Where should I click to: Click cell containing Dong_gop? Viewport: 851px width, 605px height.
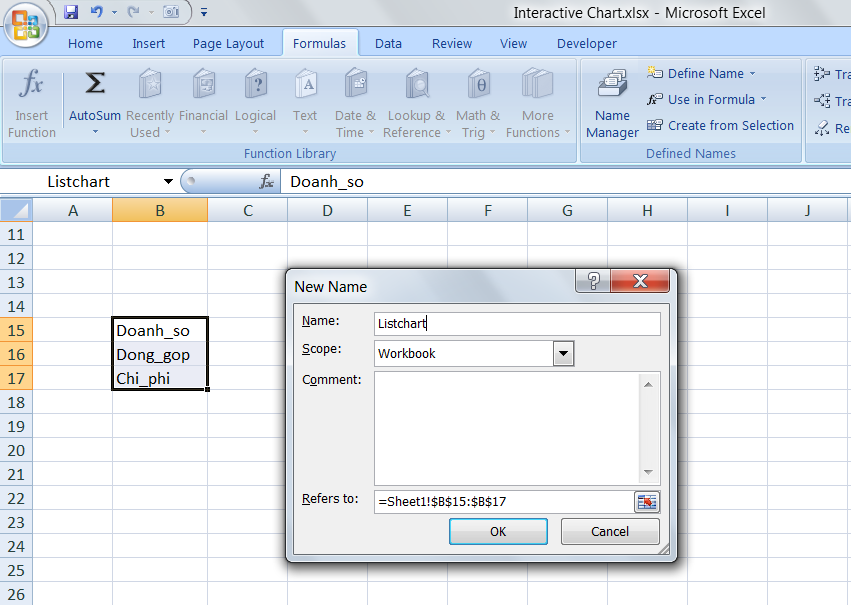[x=160, y=354]
